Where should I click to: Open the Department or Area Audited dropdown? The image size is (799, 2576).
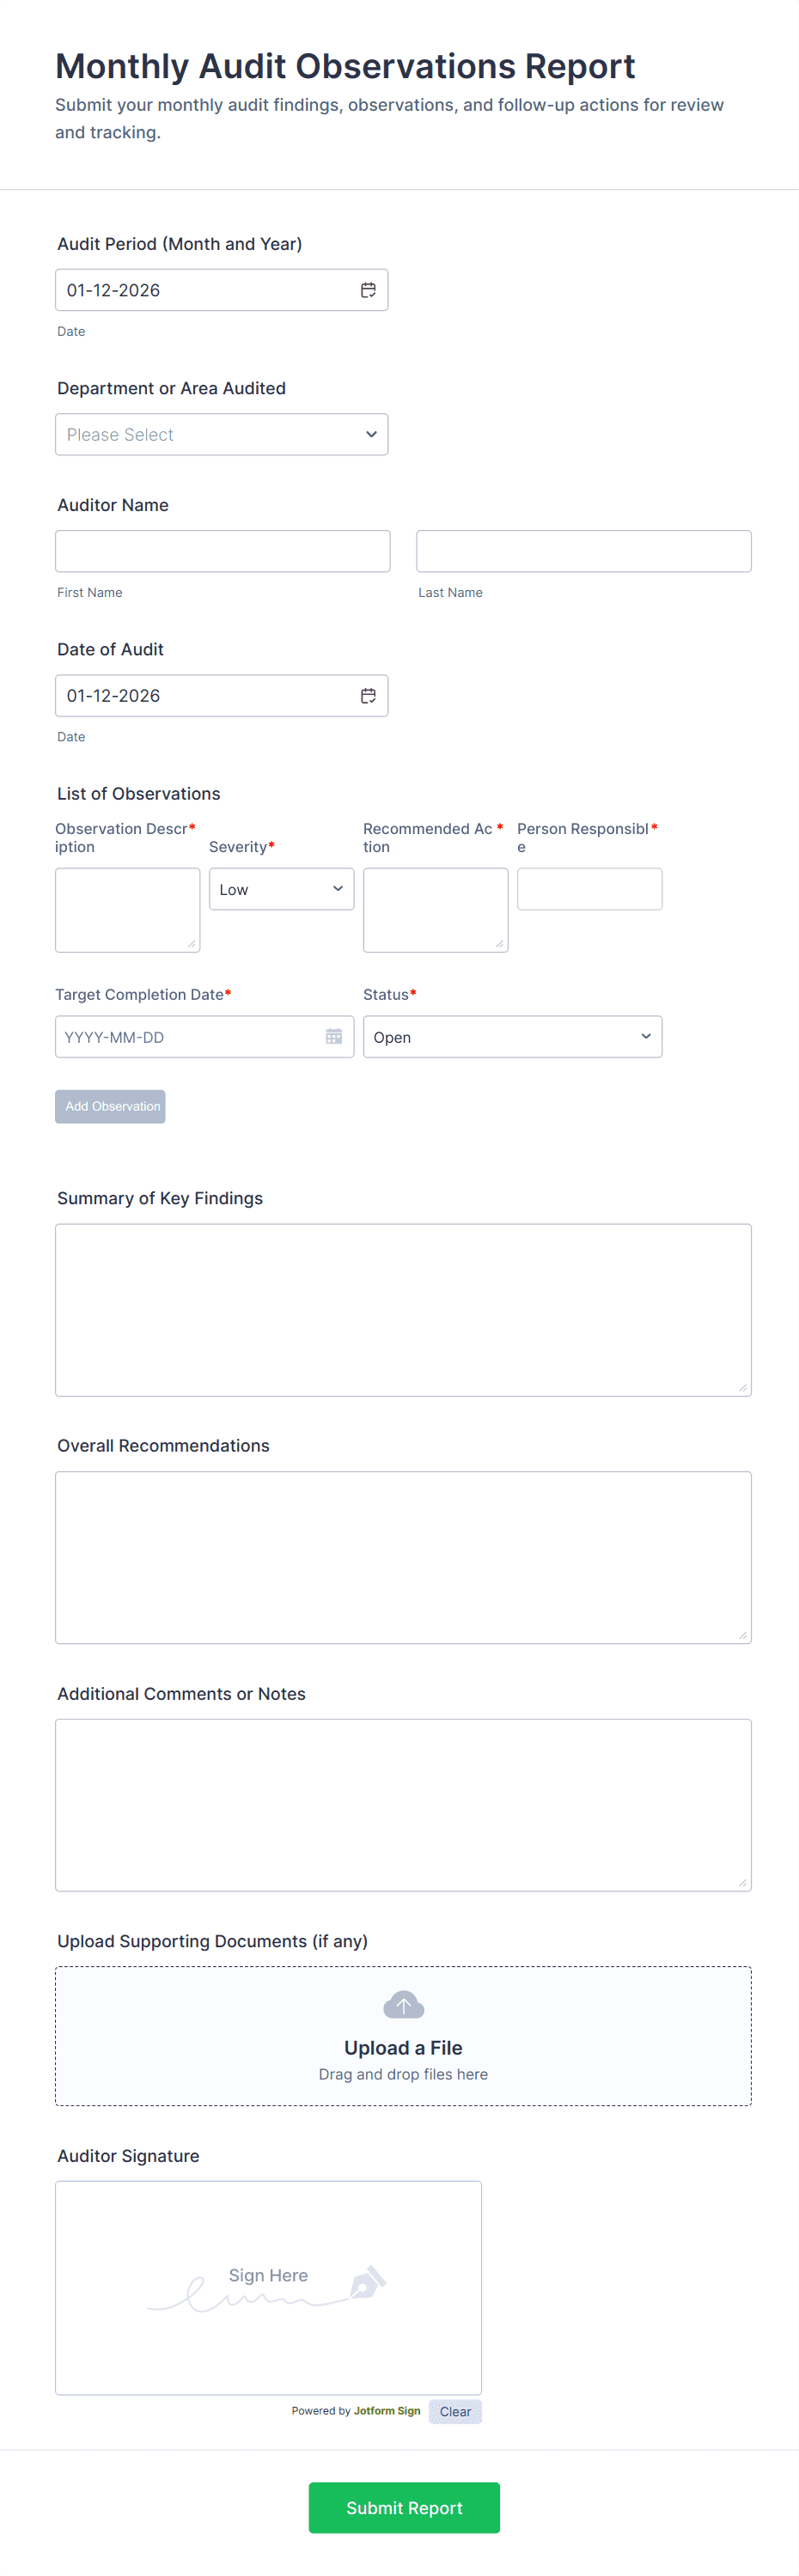221,434
